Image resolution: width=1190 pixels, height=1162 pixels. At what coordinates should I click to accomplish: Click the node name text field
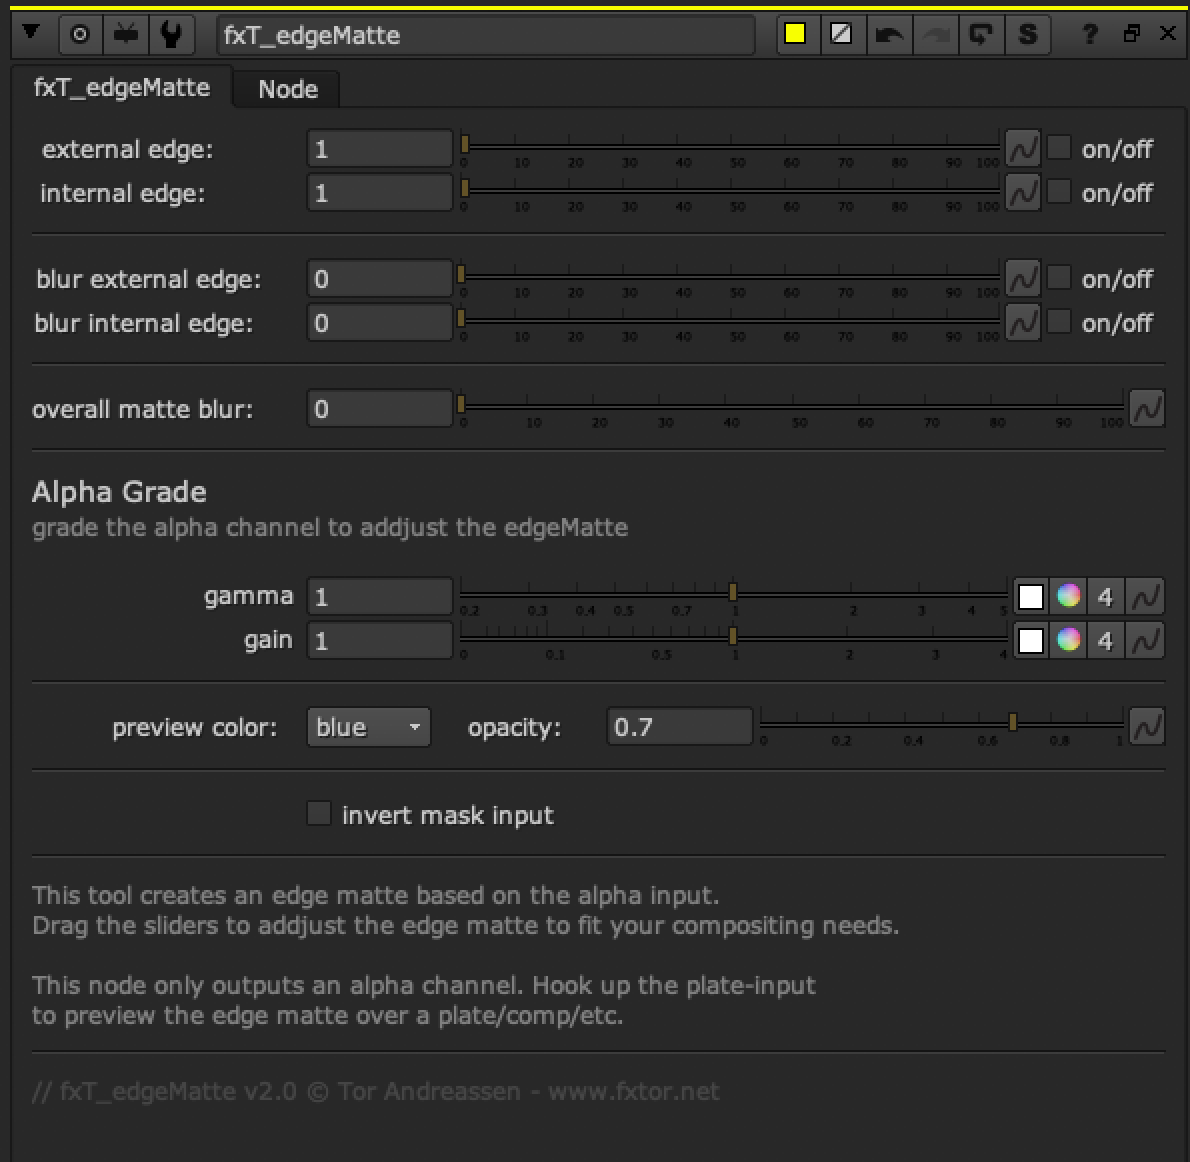485,35
